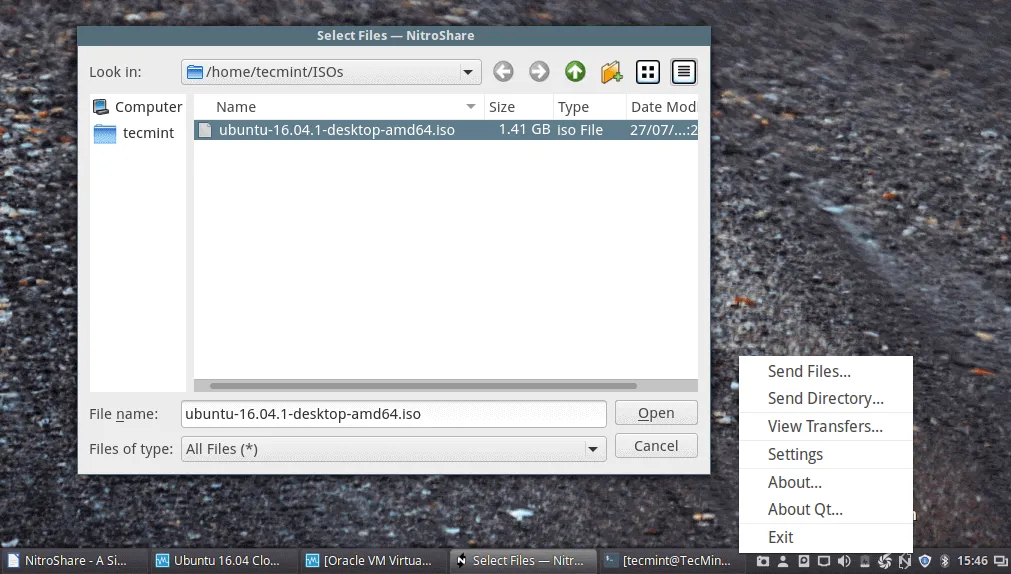Click the Back navigation arrow

(x=503, y=72)
